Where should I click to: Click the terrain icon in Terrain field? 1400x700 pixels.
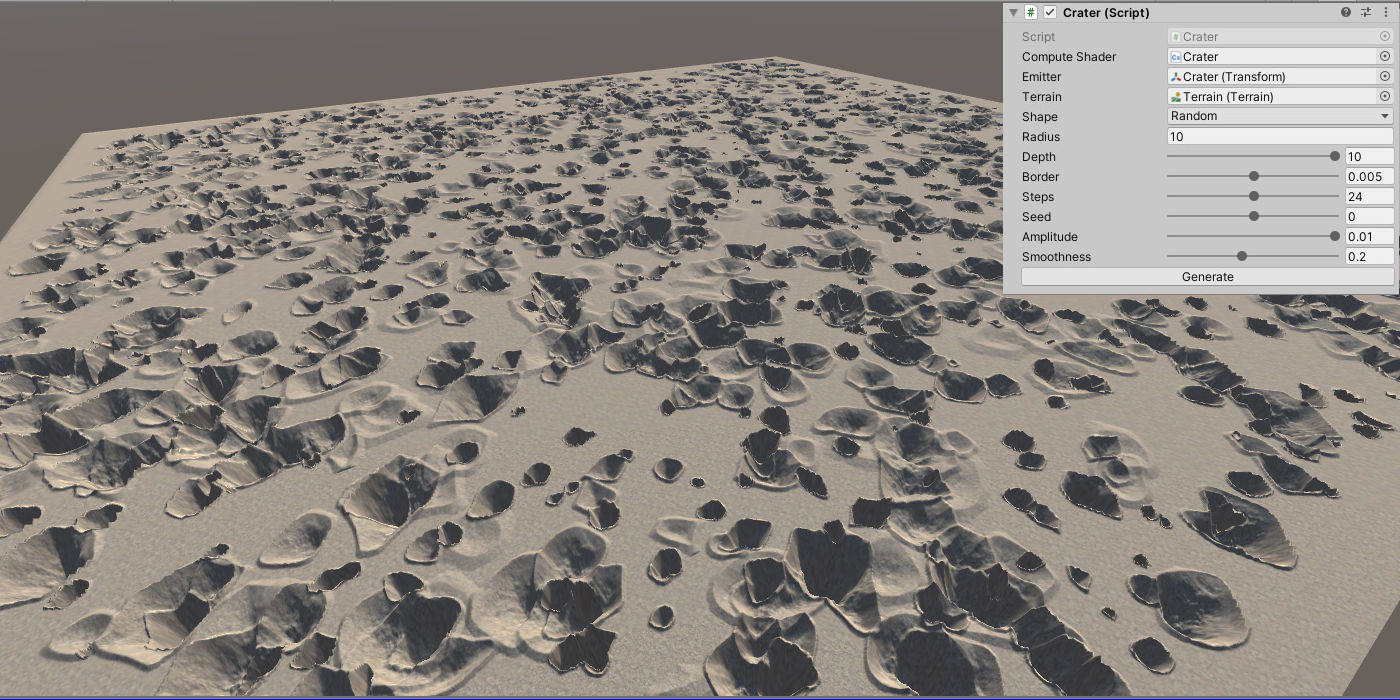1176,97
